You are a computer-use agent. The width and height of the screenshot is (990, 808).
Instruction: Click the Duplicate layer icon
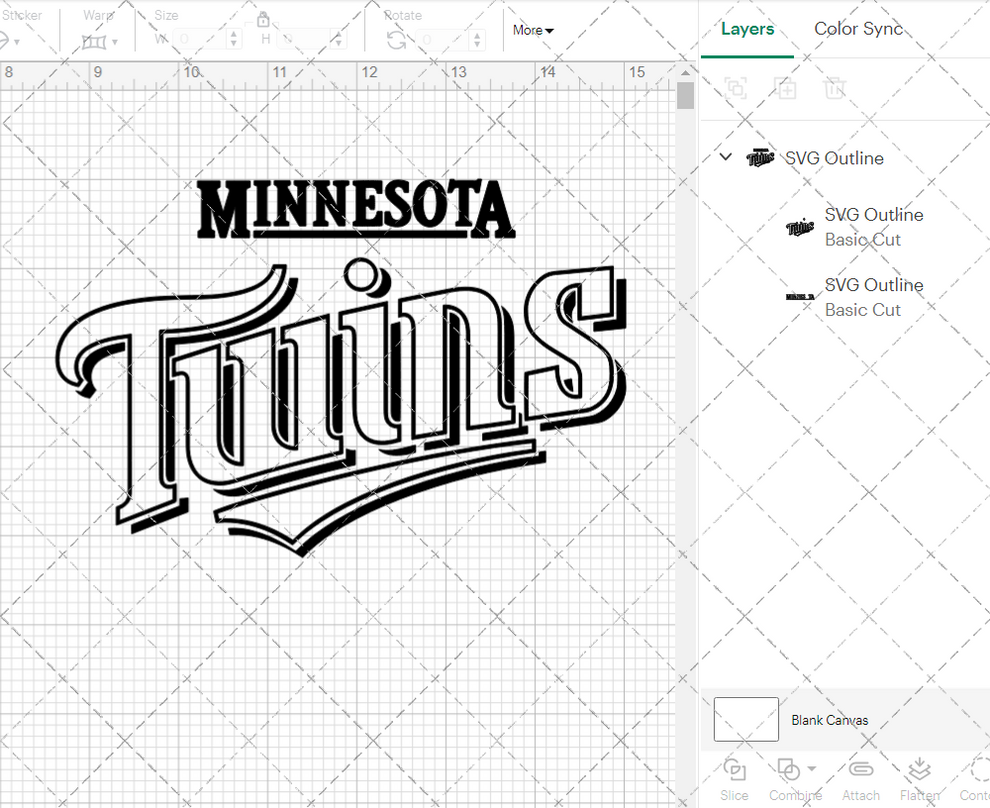(785, 88)
